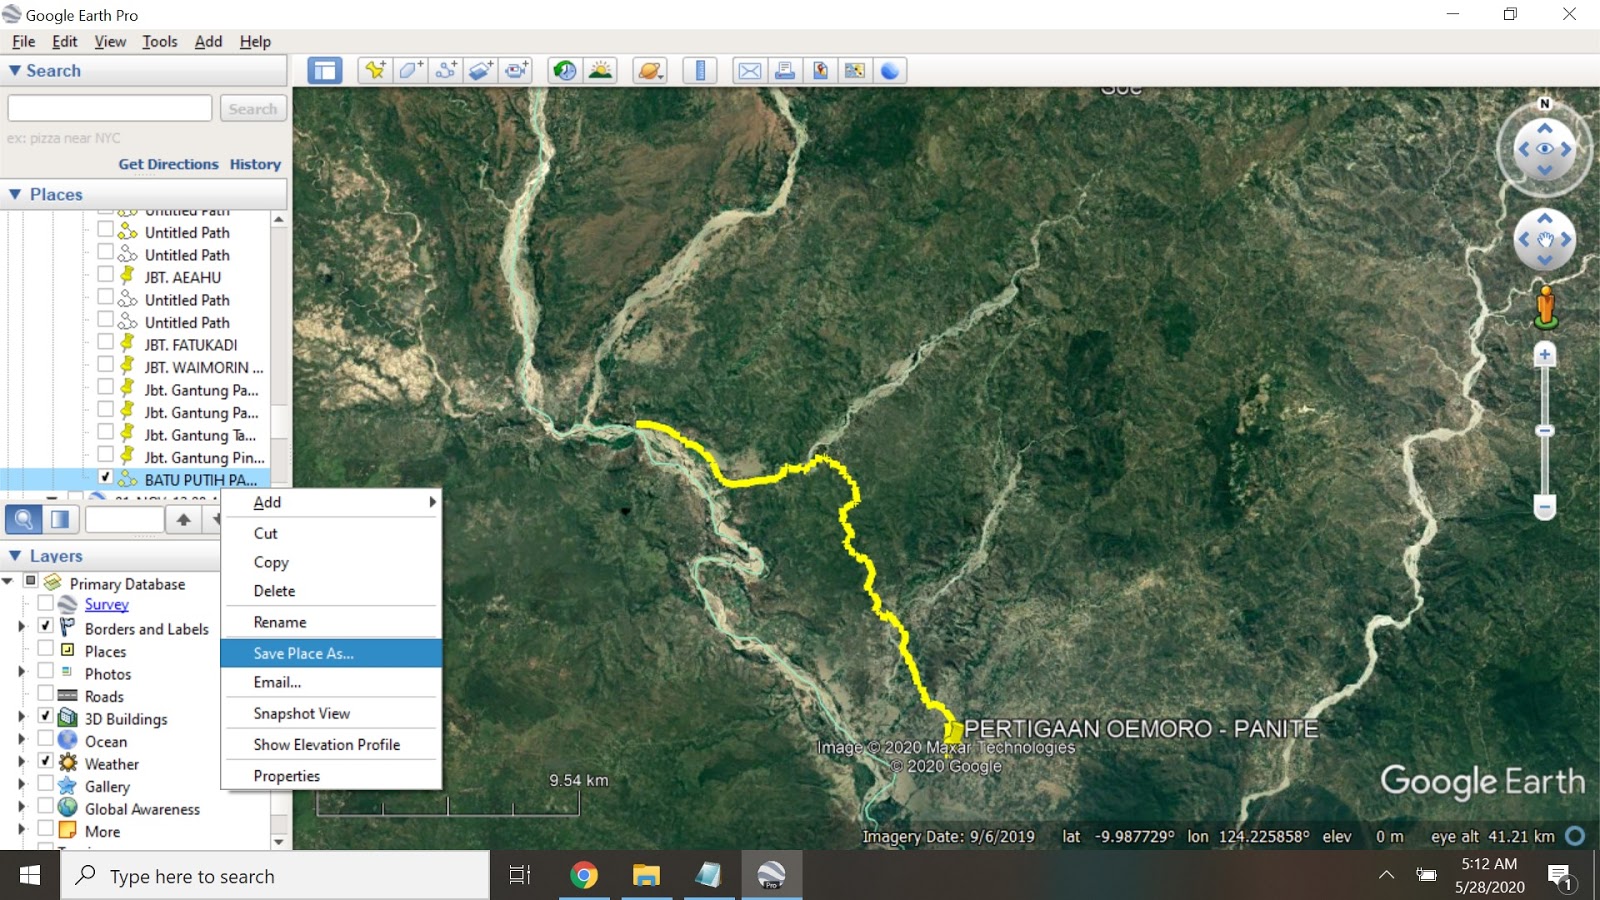Image resolution: width=1600 pixels, height=900 pixels.
Task: Click the Save Image toolbar icon
Action: (x=820, y=70)
